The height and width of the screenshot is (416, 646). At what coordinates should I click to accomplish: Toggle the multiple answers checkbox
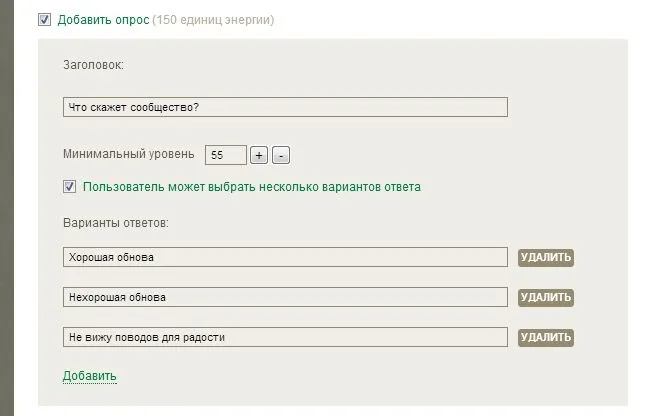(x=70, y=186)
